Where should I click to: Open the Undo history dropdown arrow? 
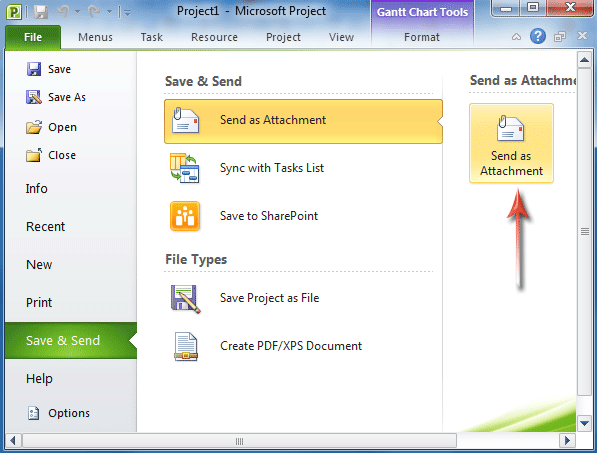(x=77, y=12)
